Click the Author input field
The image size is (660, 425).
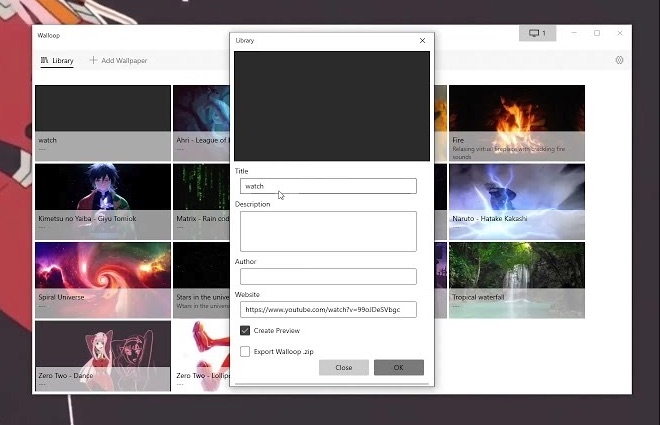(328, 276)
